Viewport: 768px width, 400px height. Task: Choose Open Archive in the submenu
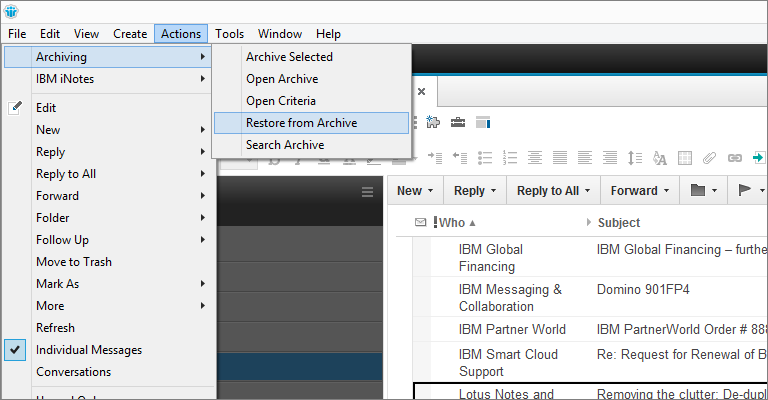[x=311, y=79]
